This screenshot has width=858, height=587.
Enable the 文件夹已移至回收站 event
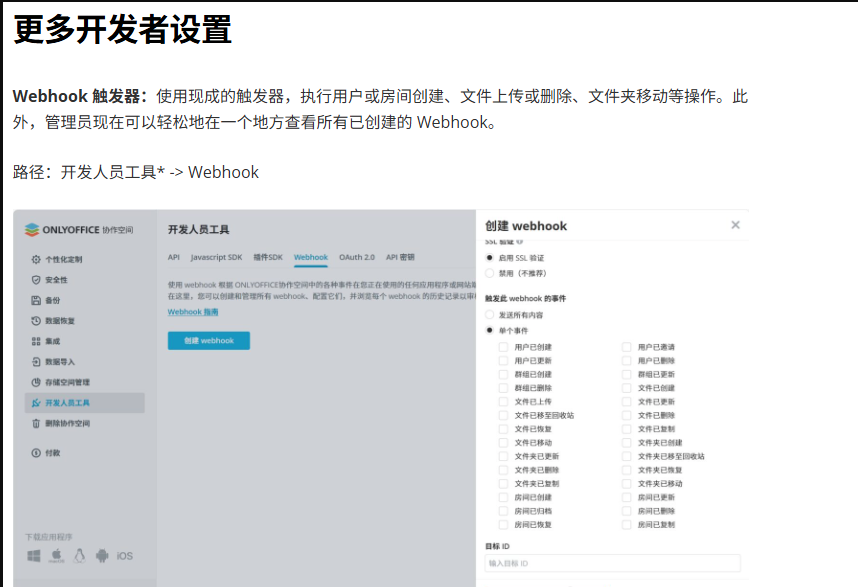(627, 456)
